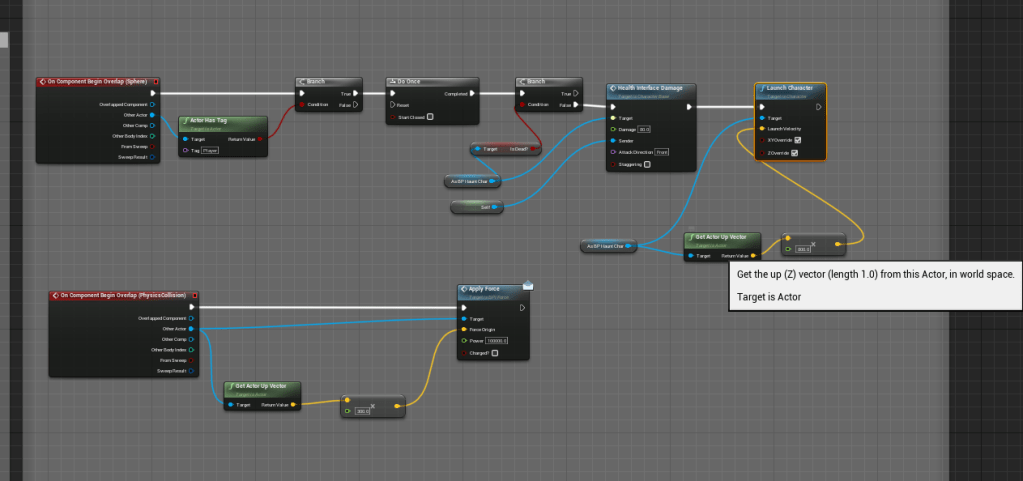Click the Damage value field on Health Interface Damage
Screen dimensions: 1023x481
[x=644, y=129]
